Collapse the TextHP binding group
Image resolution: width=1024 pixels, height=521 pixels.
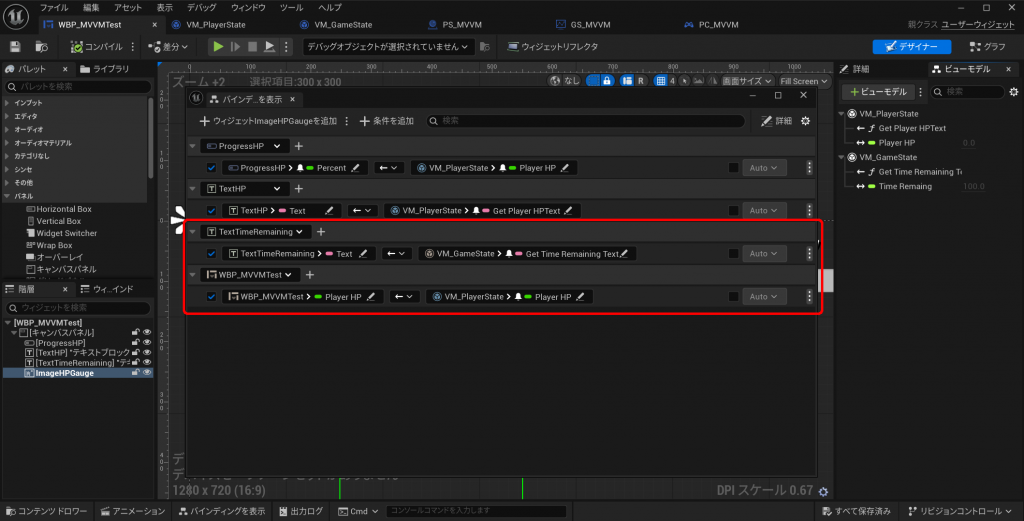tap(194, 189)
